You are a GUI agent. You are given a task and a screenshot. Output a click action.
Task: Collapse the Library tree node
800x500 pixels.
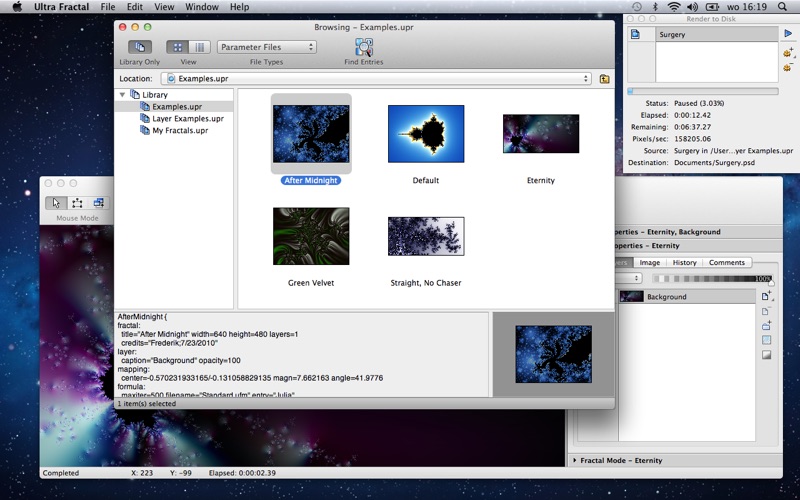click(122, 94)
